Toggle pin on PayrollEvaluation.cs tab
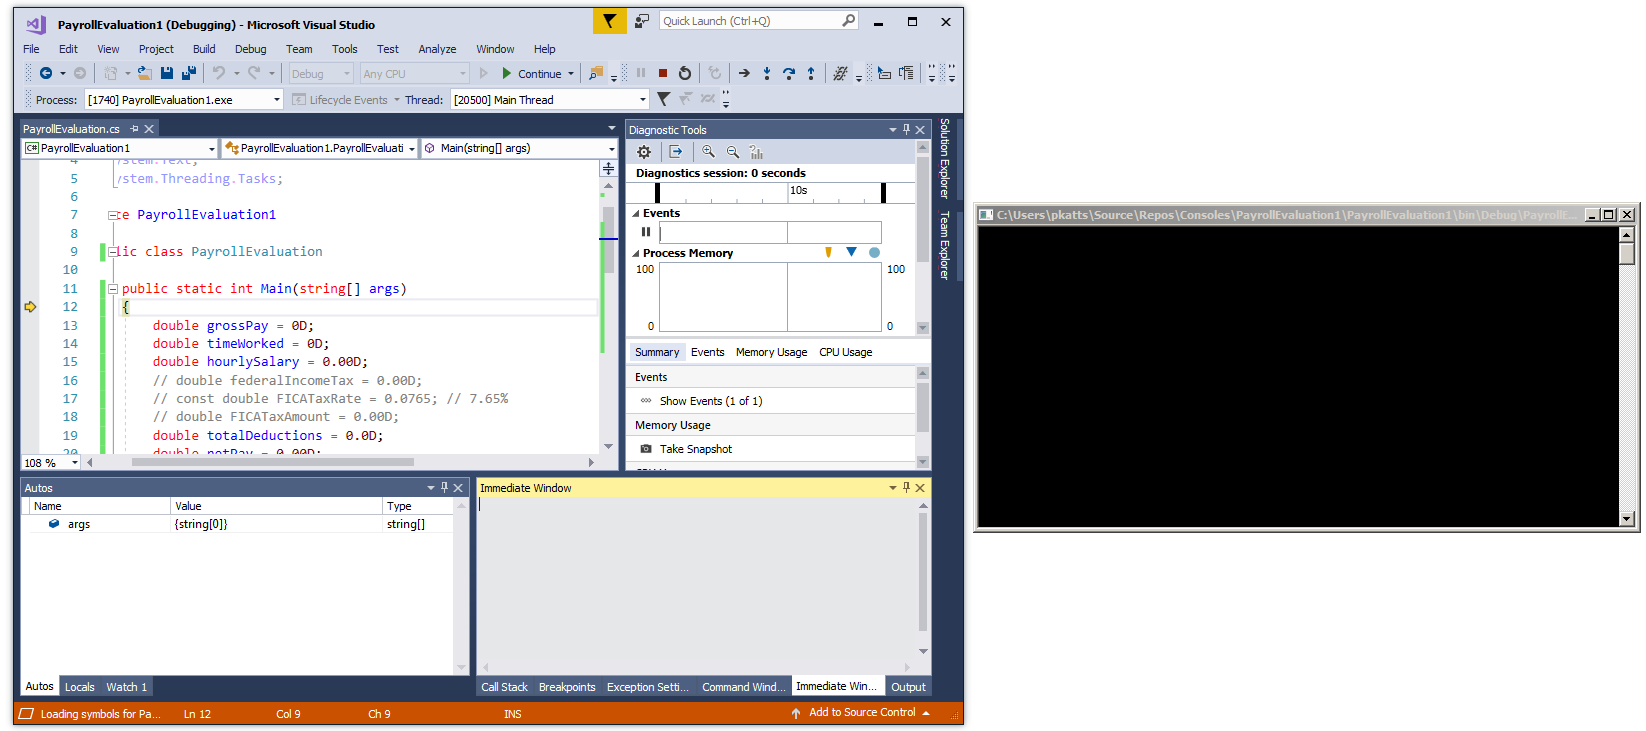The width and height of the screenshot is (1646, 731). [134, 129]
